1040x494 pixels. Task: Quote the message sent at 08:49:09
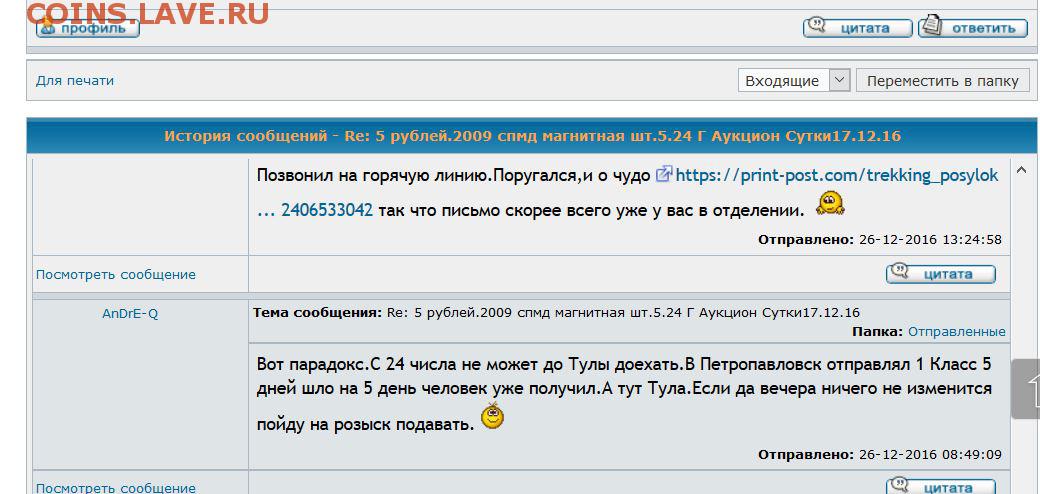[x=941, y=487]
